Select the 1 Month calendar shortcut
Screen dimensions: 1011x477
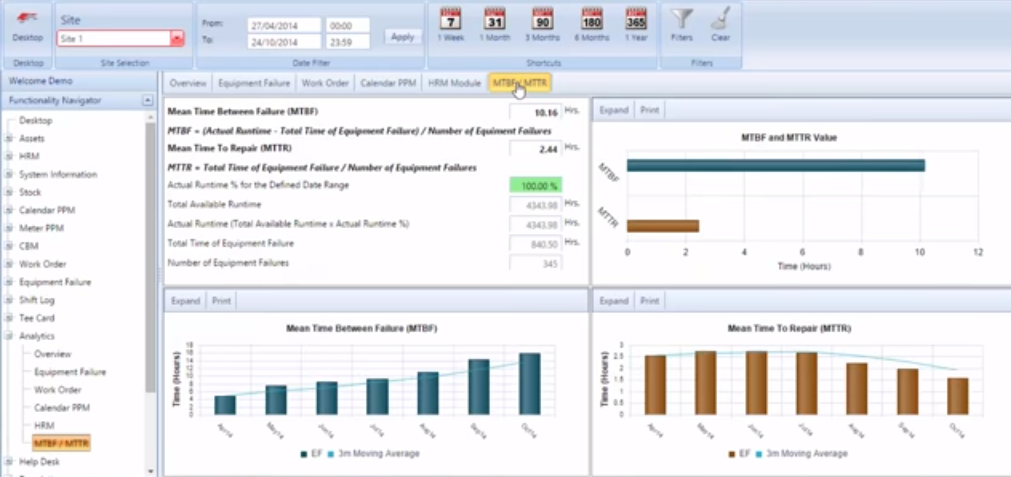[494, 19]
